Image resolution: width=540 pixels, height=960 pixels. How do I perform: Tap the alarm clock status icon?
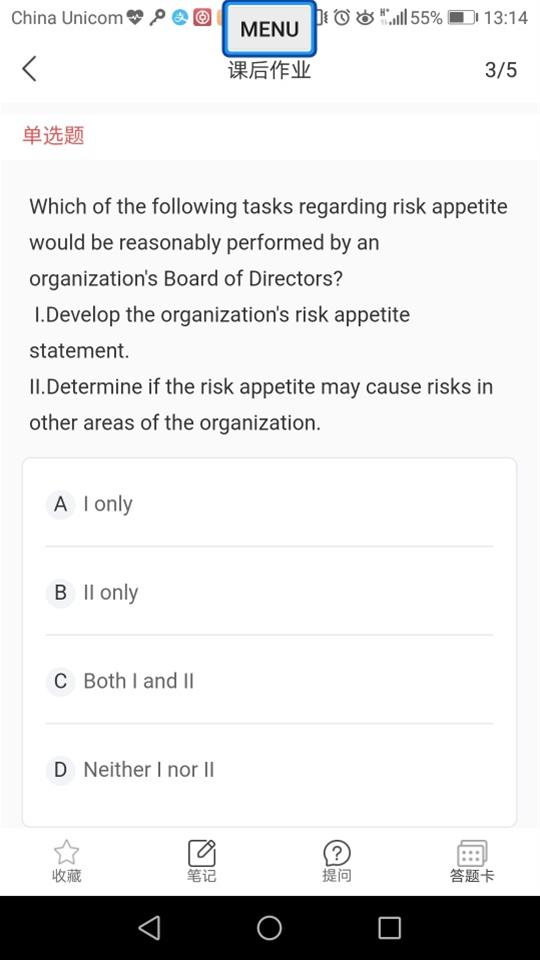[342, 17]
